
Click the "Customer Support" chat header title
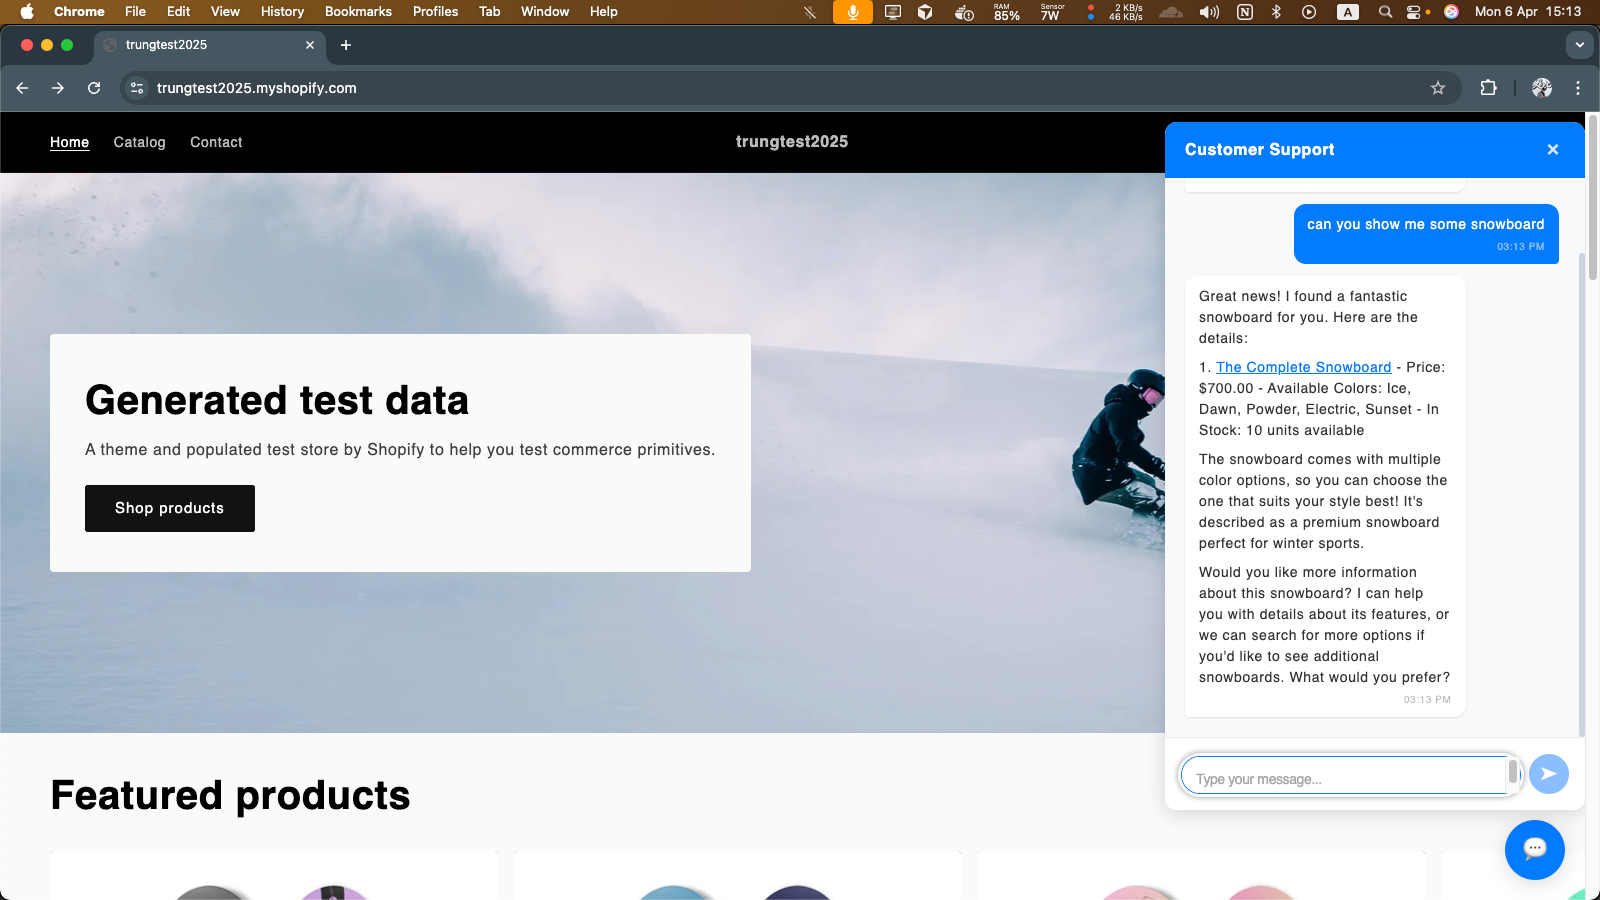pyautogui.click(x=1260, y=150)
